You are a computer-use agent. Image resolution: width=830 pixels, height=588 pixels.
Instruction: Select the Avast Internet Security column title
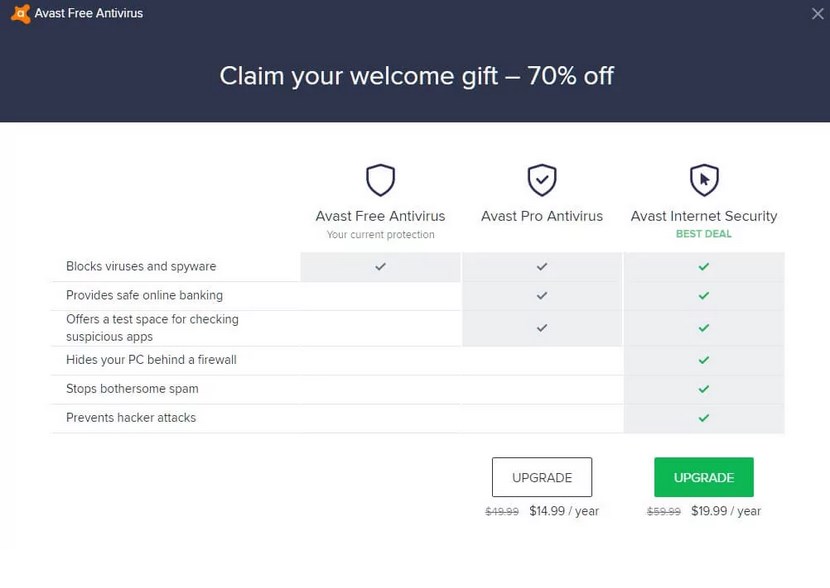(704, 216)
